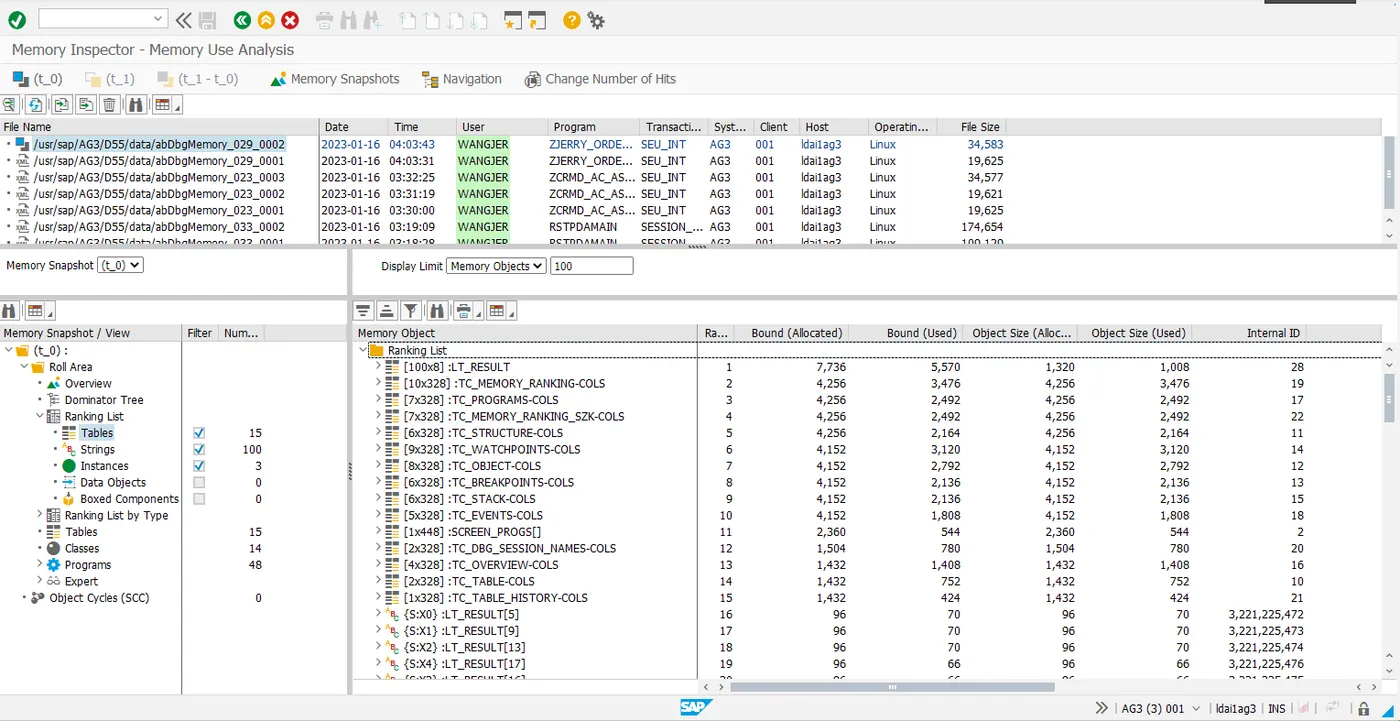Click the Generate Shortcut icon
Image resolution: width=1400 pixels, height=721 pixels.
pyautogui.click(x=537, y=20)
